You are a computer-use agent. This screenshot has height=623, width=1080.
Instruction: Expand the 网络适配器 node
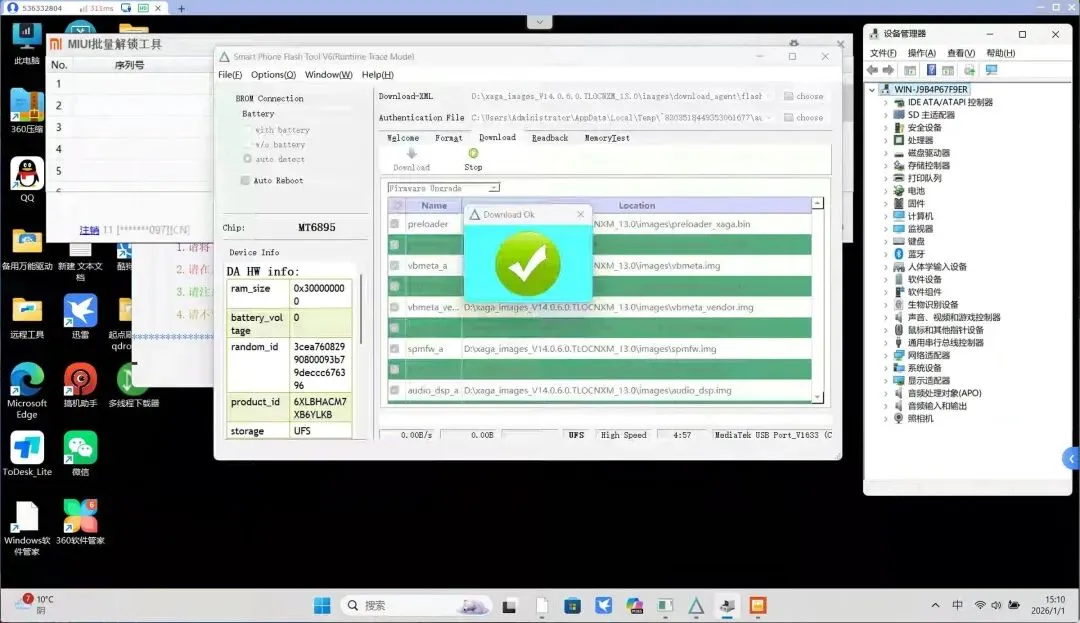click(x=886, y=355)
